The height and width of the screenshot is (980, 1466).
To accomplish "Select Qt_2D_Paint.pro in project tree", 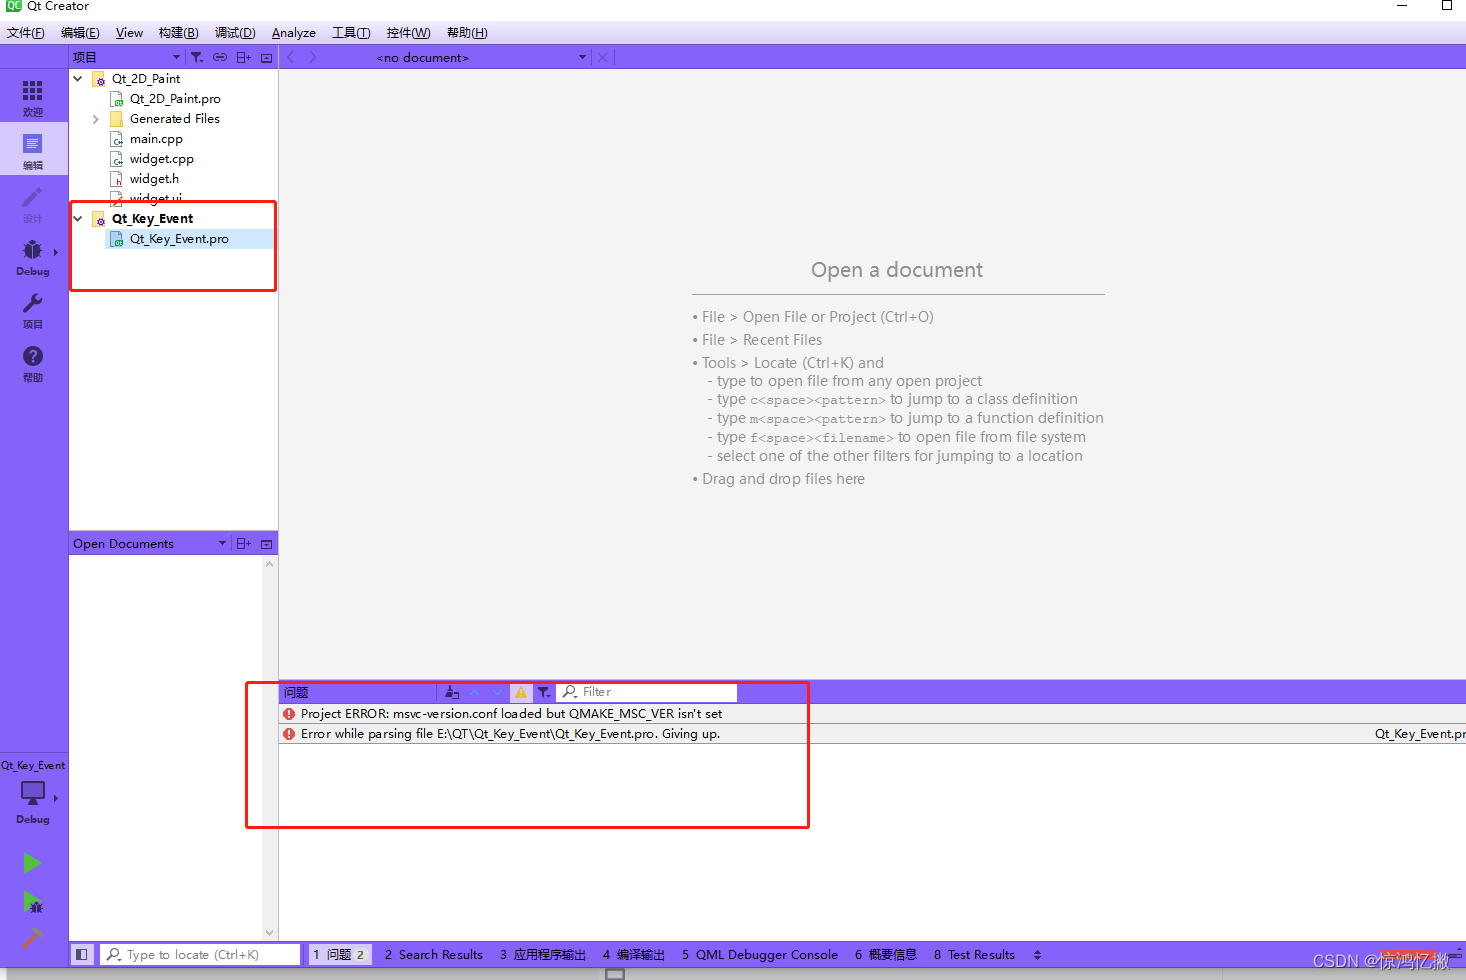I will coord(175,99).
